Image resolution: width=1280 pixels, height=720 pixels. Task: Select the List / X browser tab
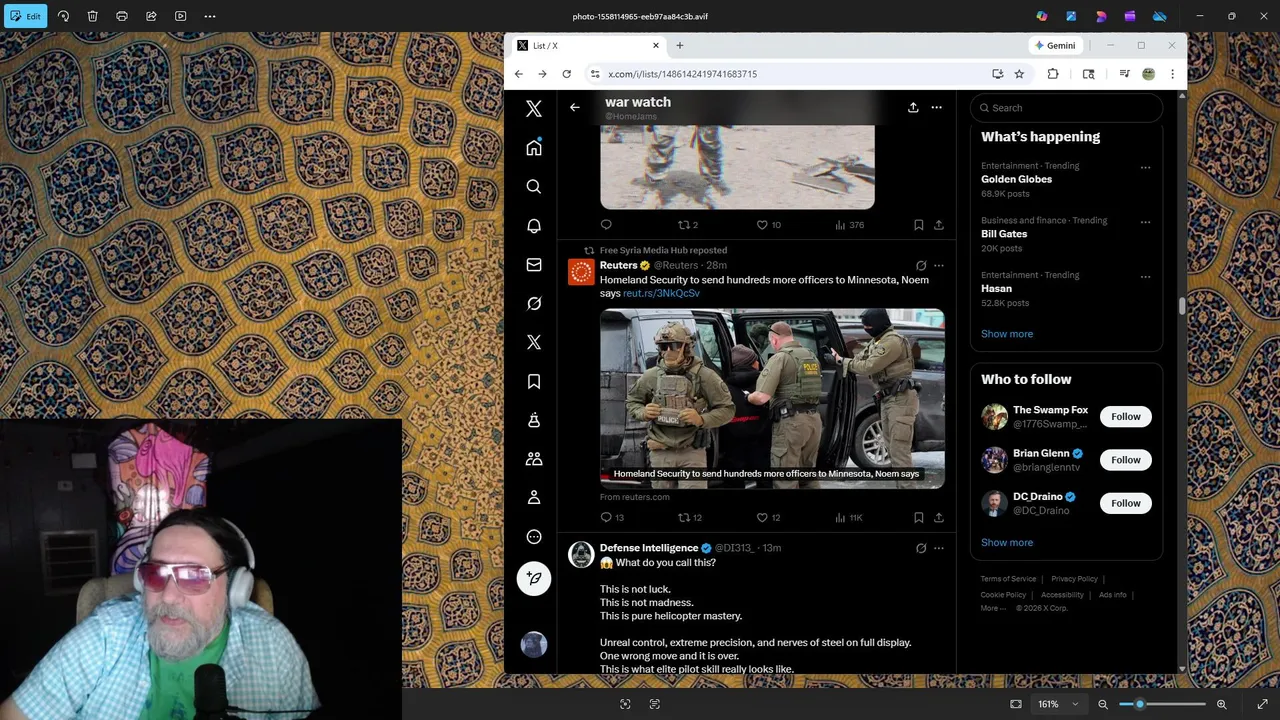[x=587, y=46]
